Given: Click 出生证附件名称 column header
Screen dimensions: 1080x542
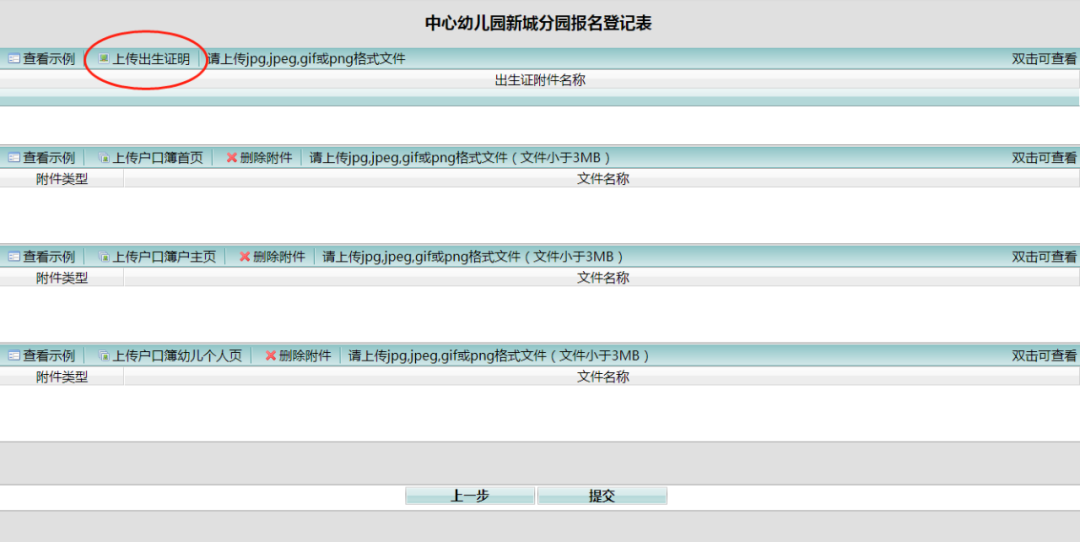Looking at the screenshot, I should 540,80.
